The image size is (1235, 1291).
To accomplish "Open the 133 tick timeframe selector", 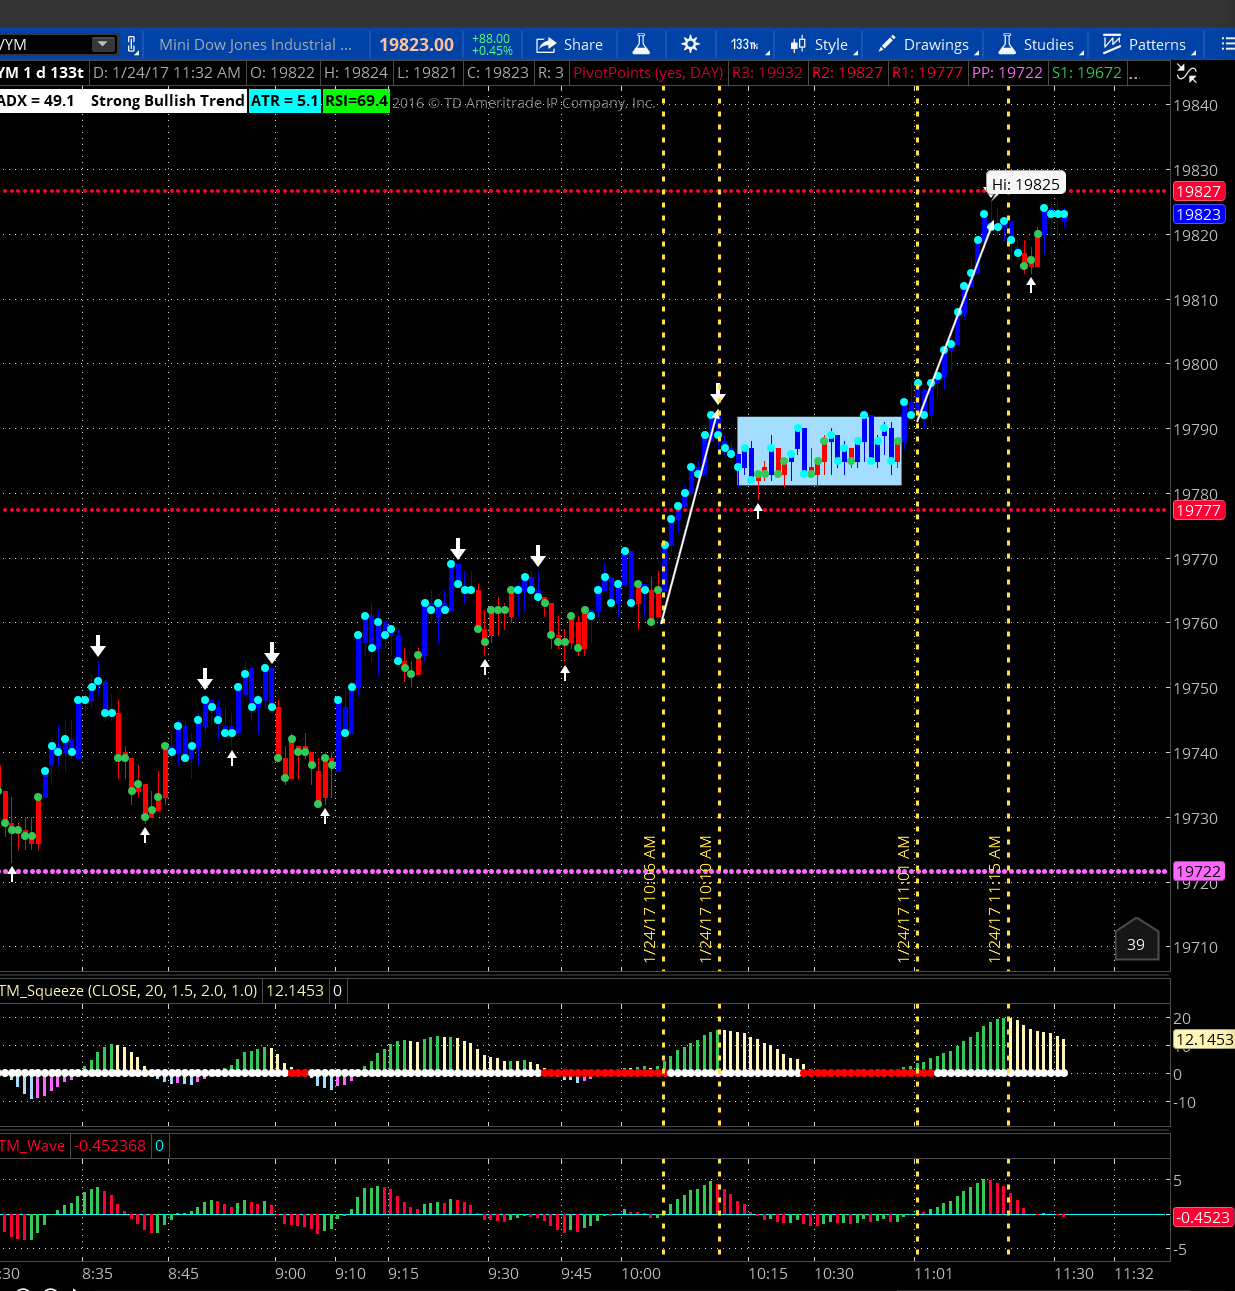I will [x=745, y=44].
